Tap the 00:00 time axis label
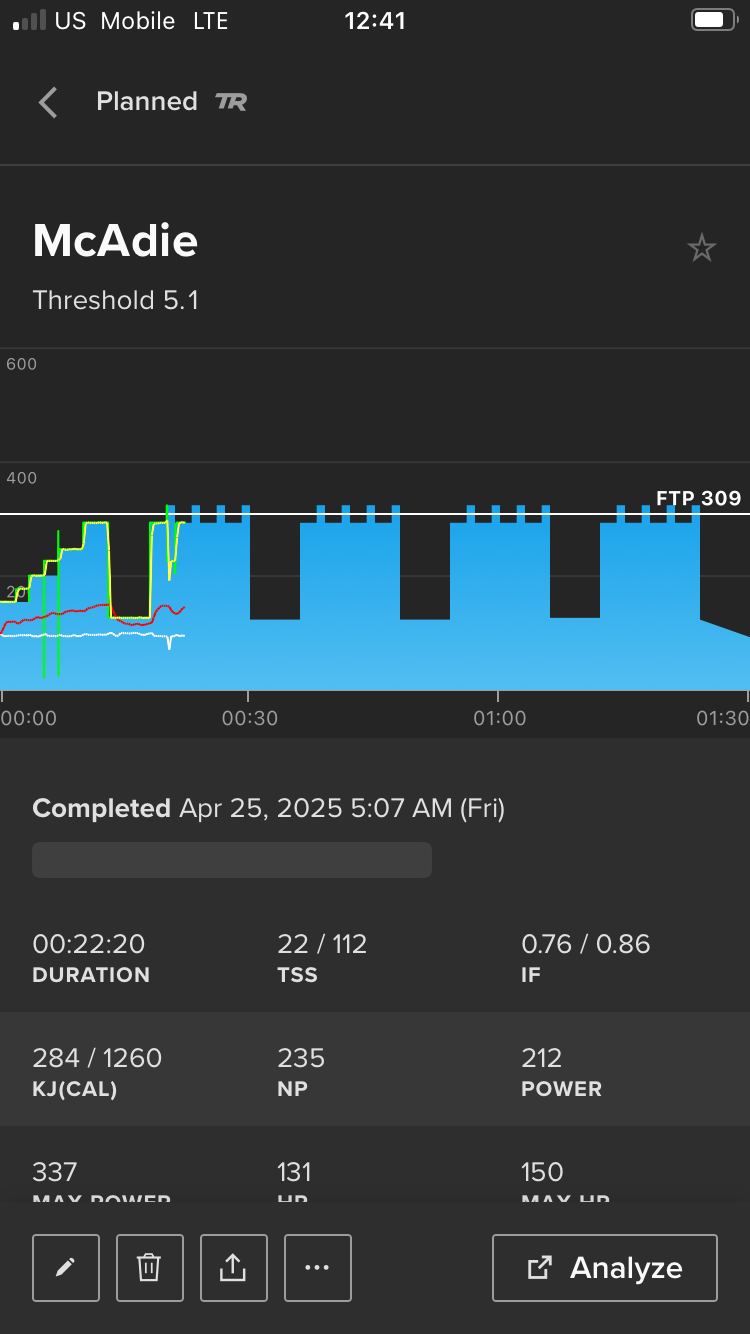The width and height of the screenshot is (750, 1334). [x=29, y=718]
